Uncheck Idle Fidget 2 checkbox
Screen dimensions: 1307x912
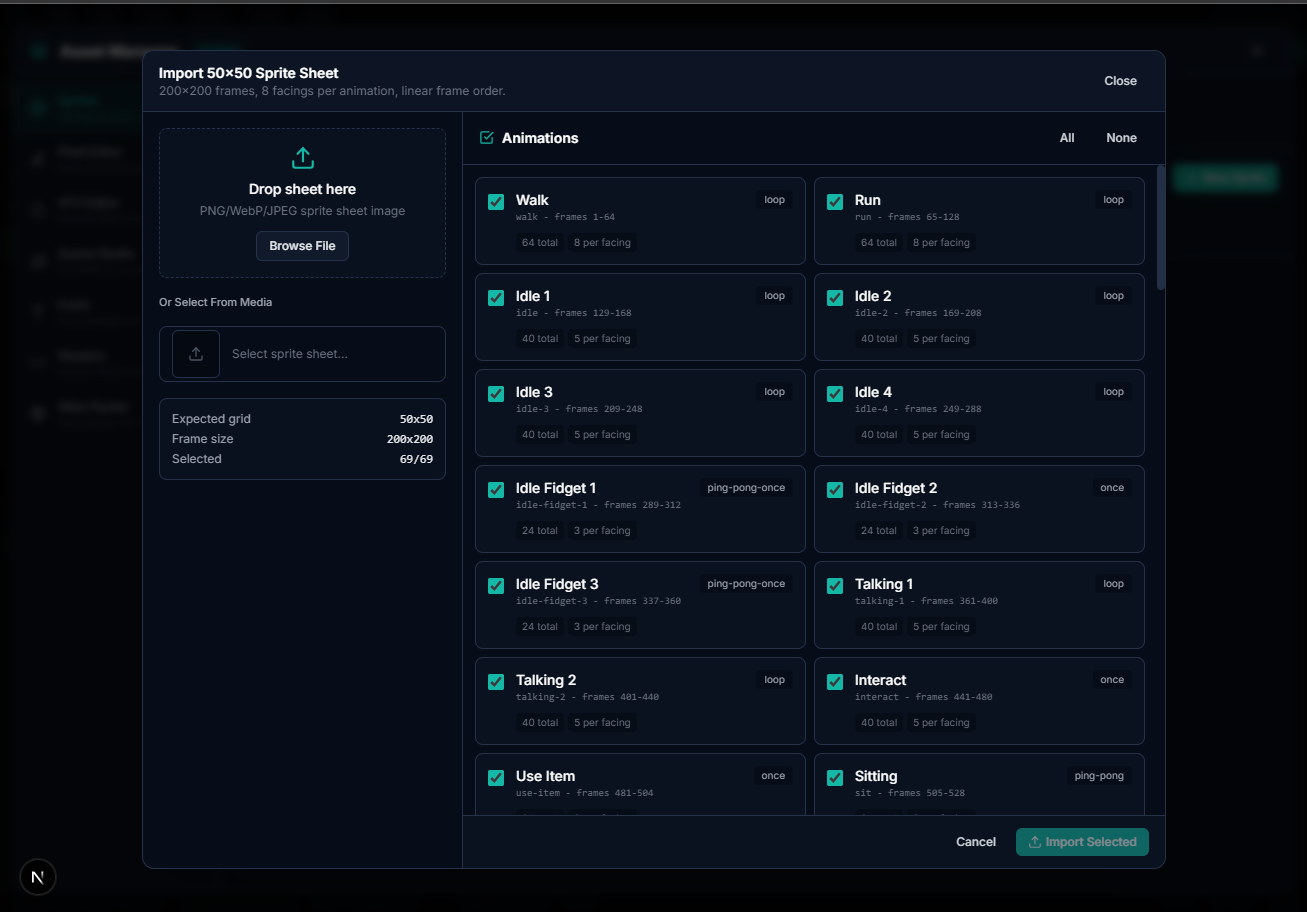pos(835,490)
